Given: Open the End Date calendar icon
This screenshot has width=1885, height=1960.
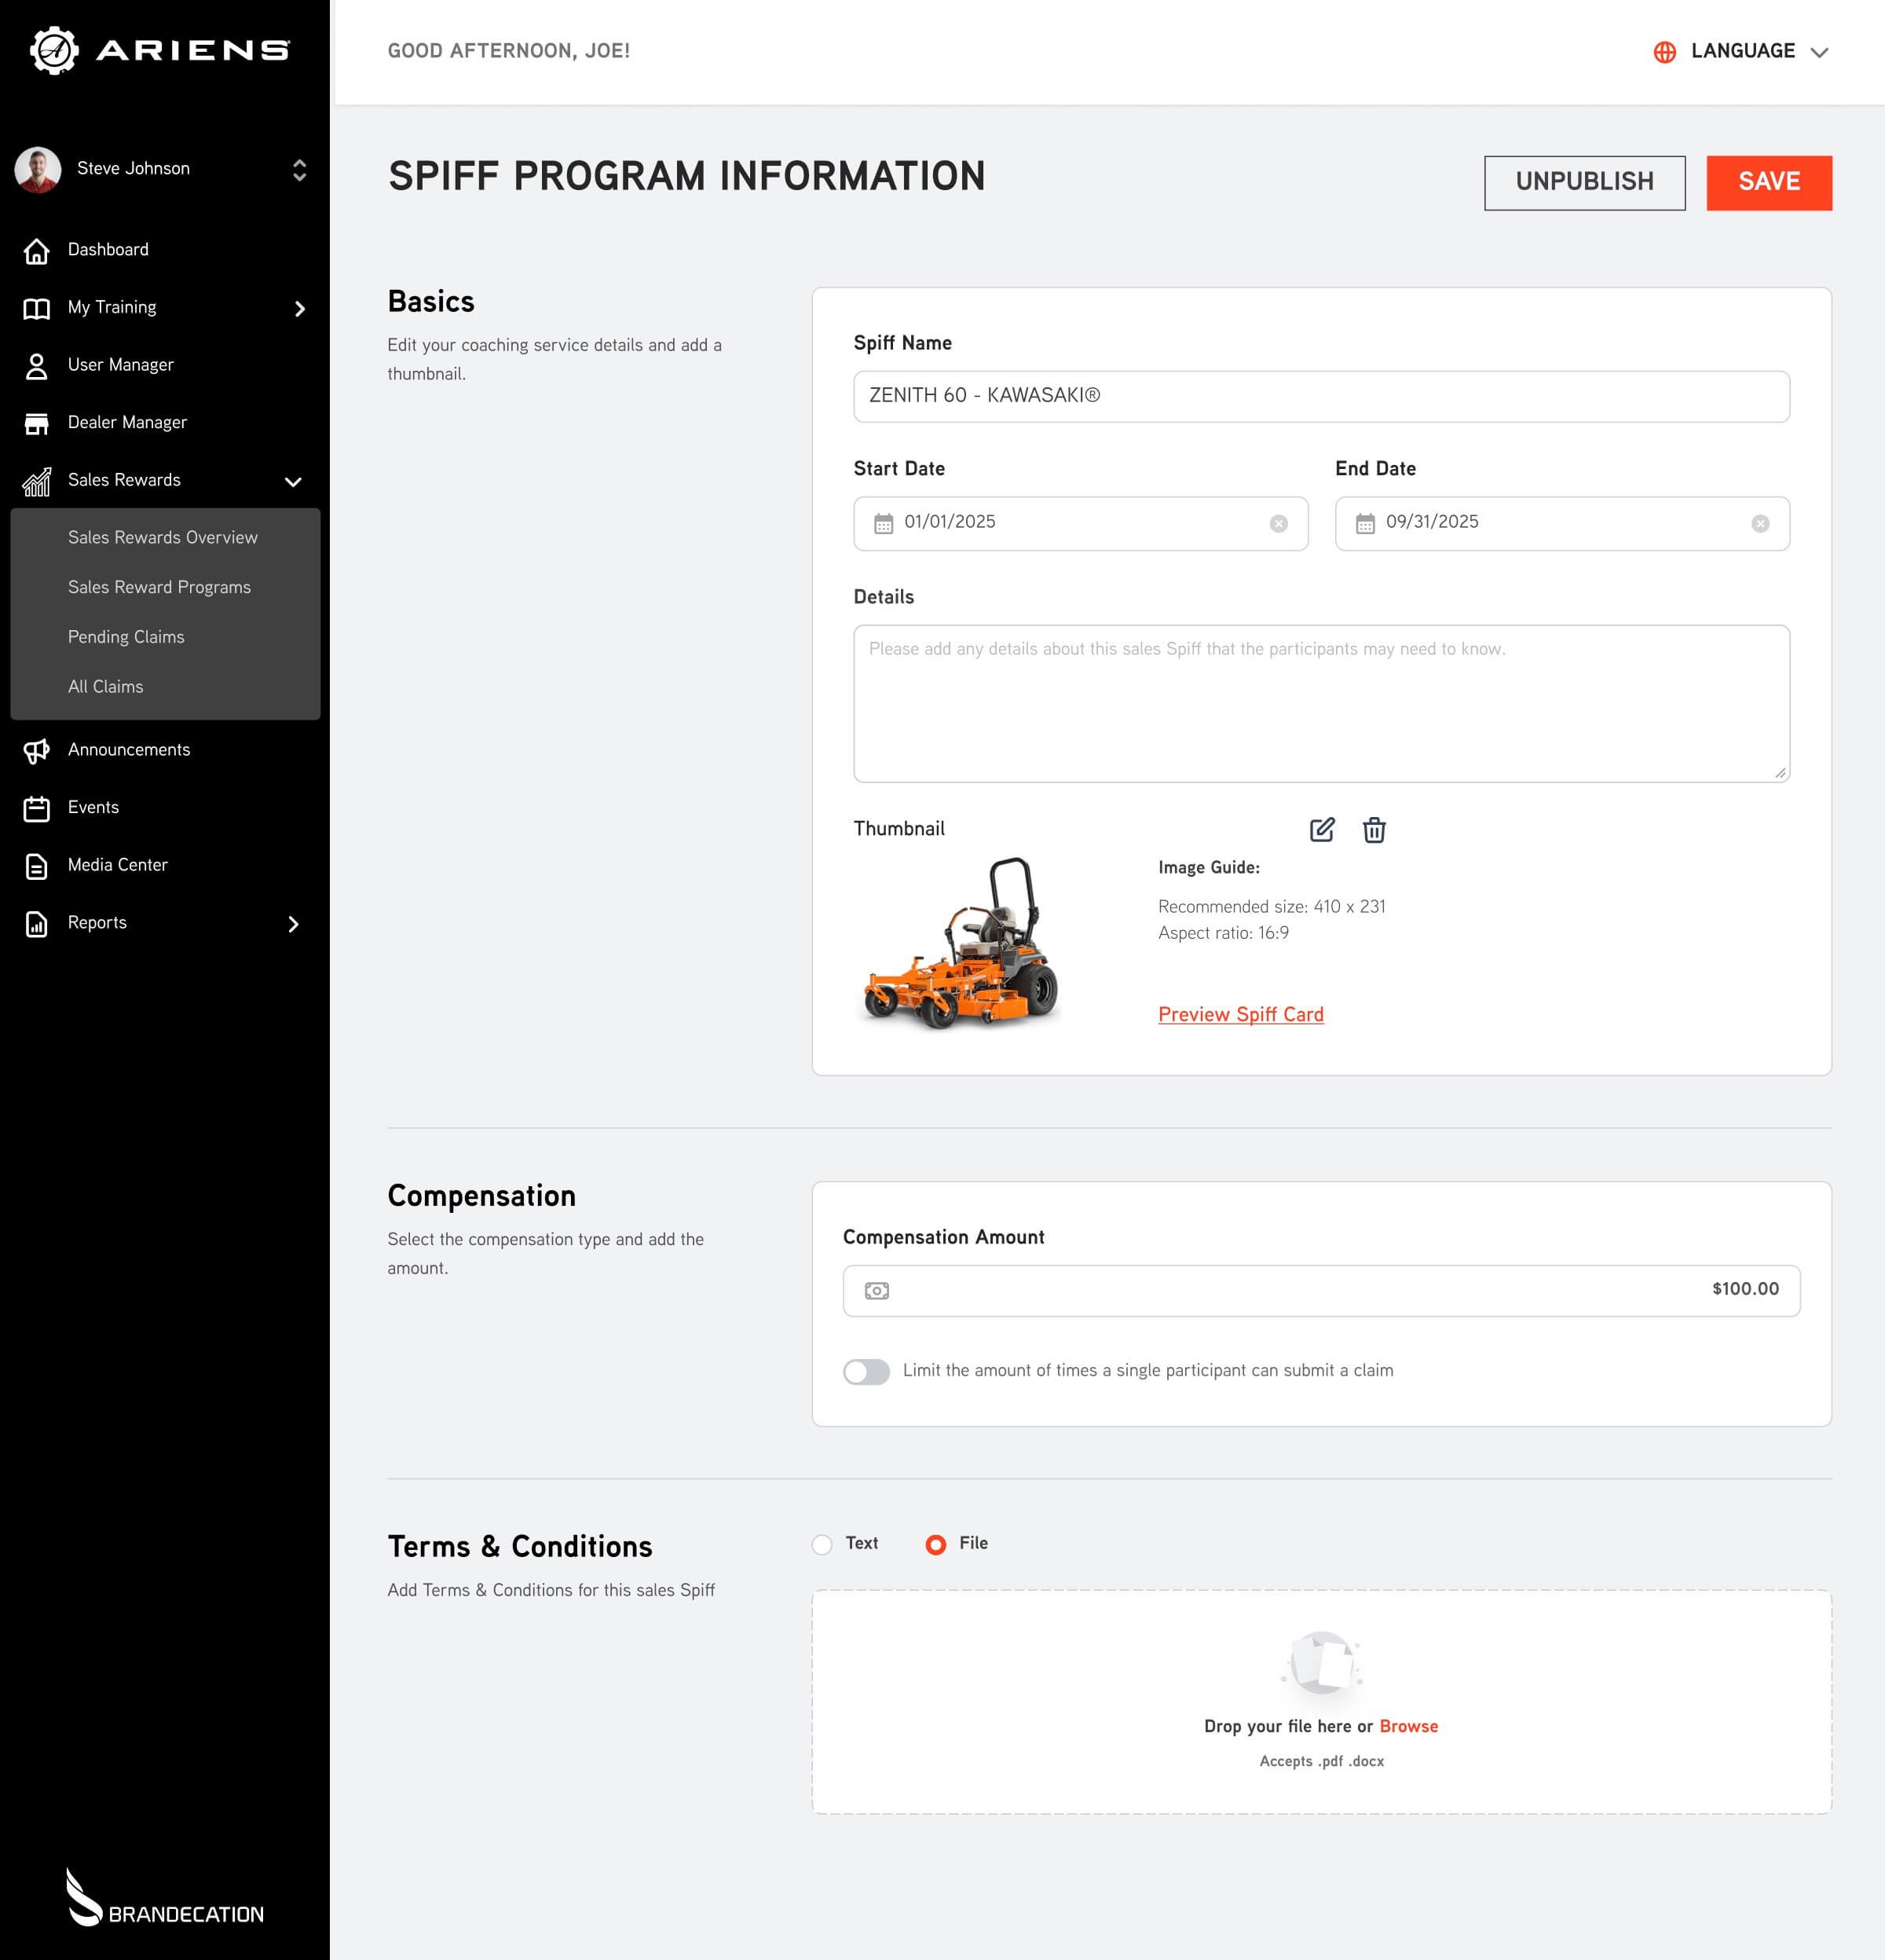Looking at the screenshot, I should [x=1365, y=524].
